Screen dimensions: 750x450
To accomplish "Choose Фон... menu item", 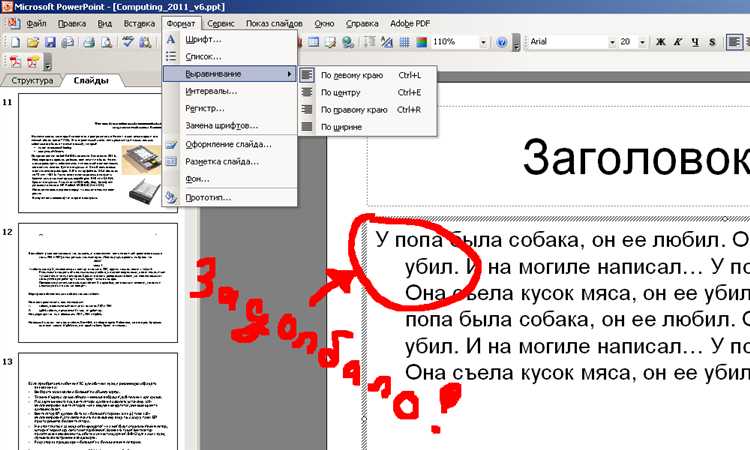I will tap(230, 179).
